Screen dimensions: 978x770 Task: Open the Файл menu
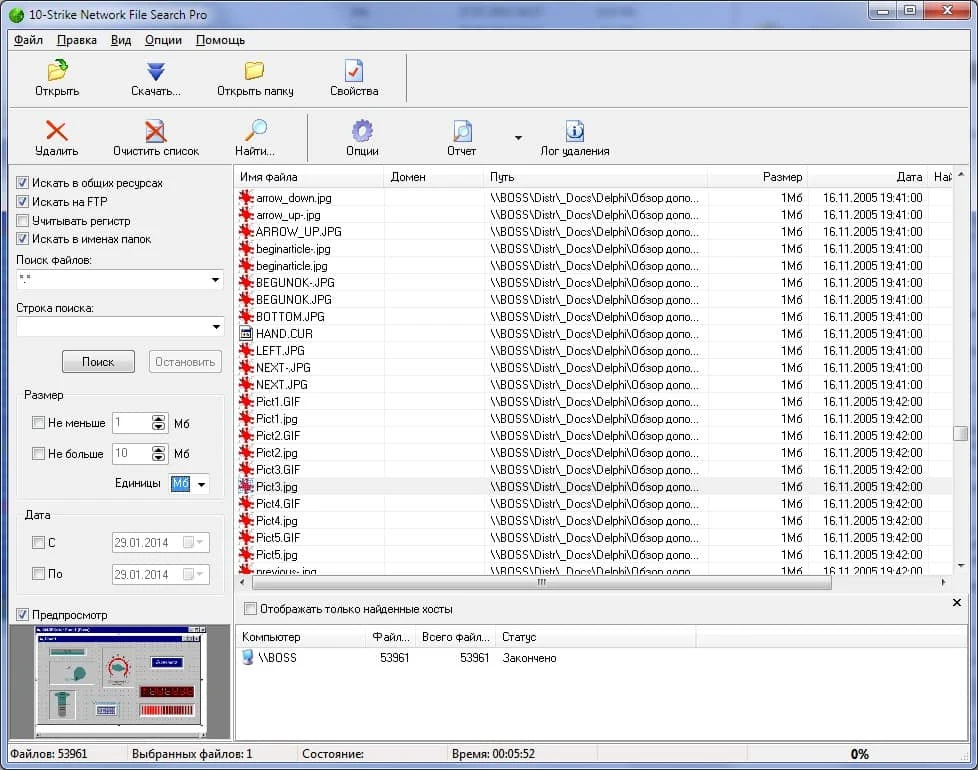click(x=28, y=40)
